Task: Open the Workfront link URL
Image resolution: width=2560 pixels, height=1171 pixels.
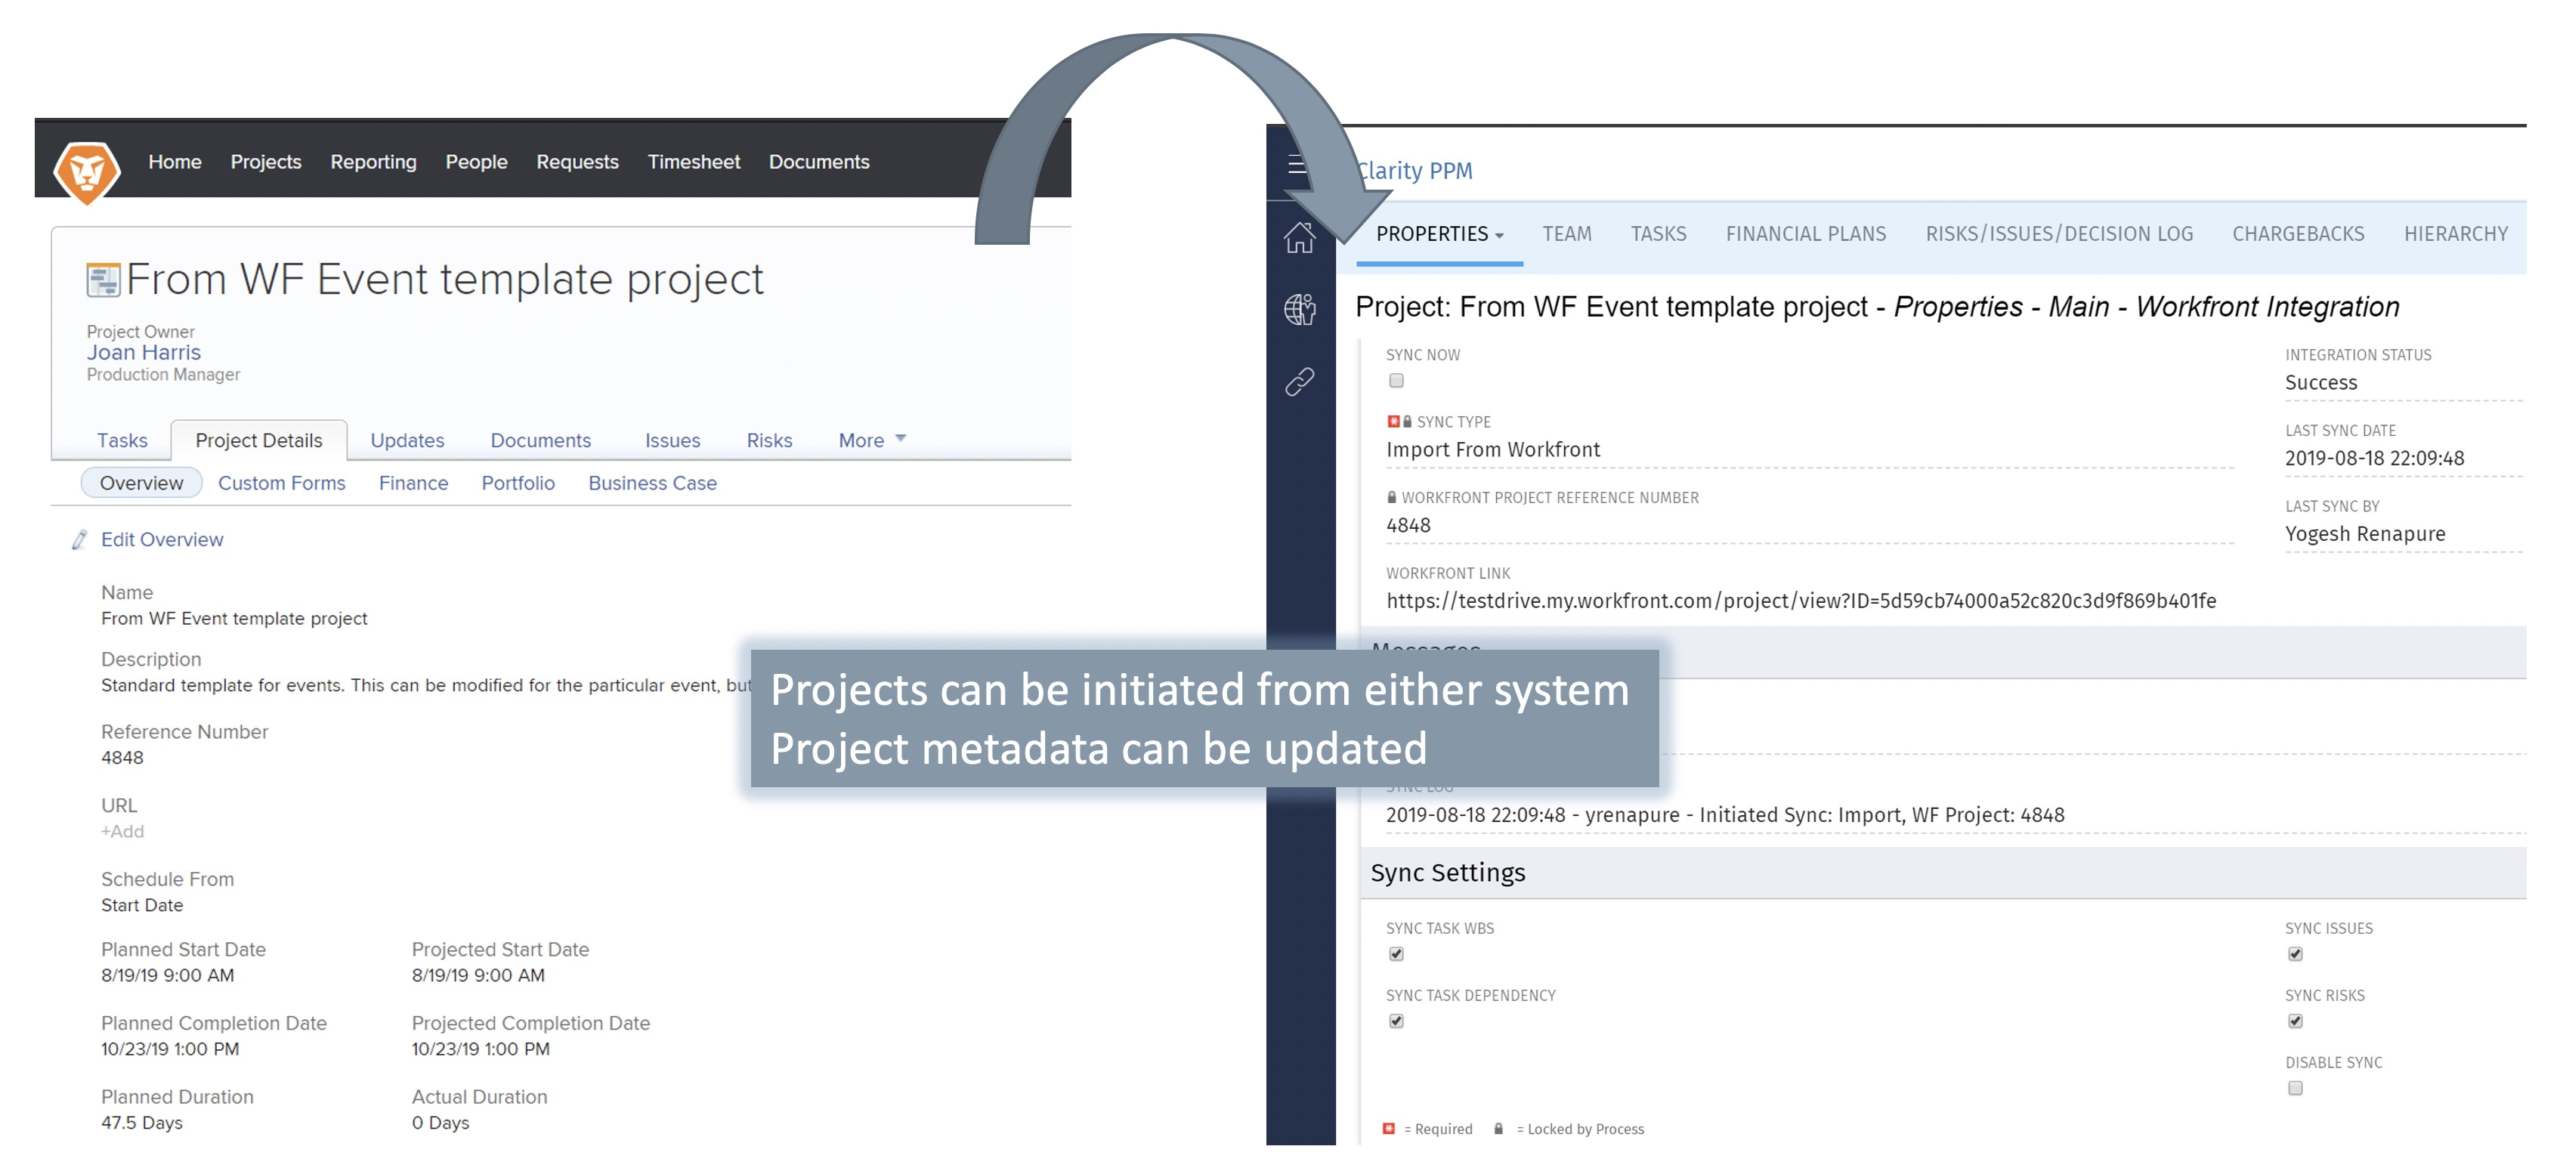Action: tap(1800, 601)
